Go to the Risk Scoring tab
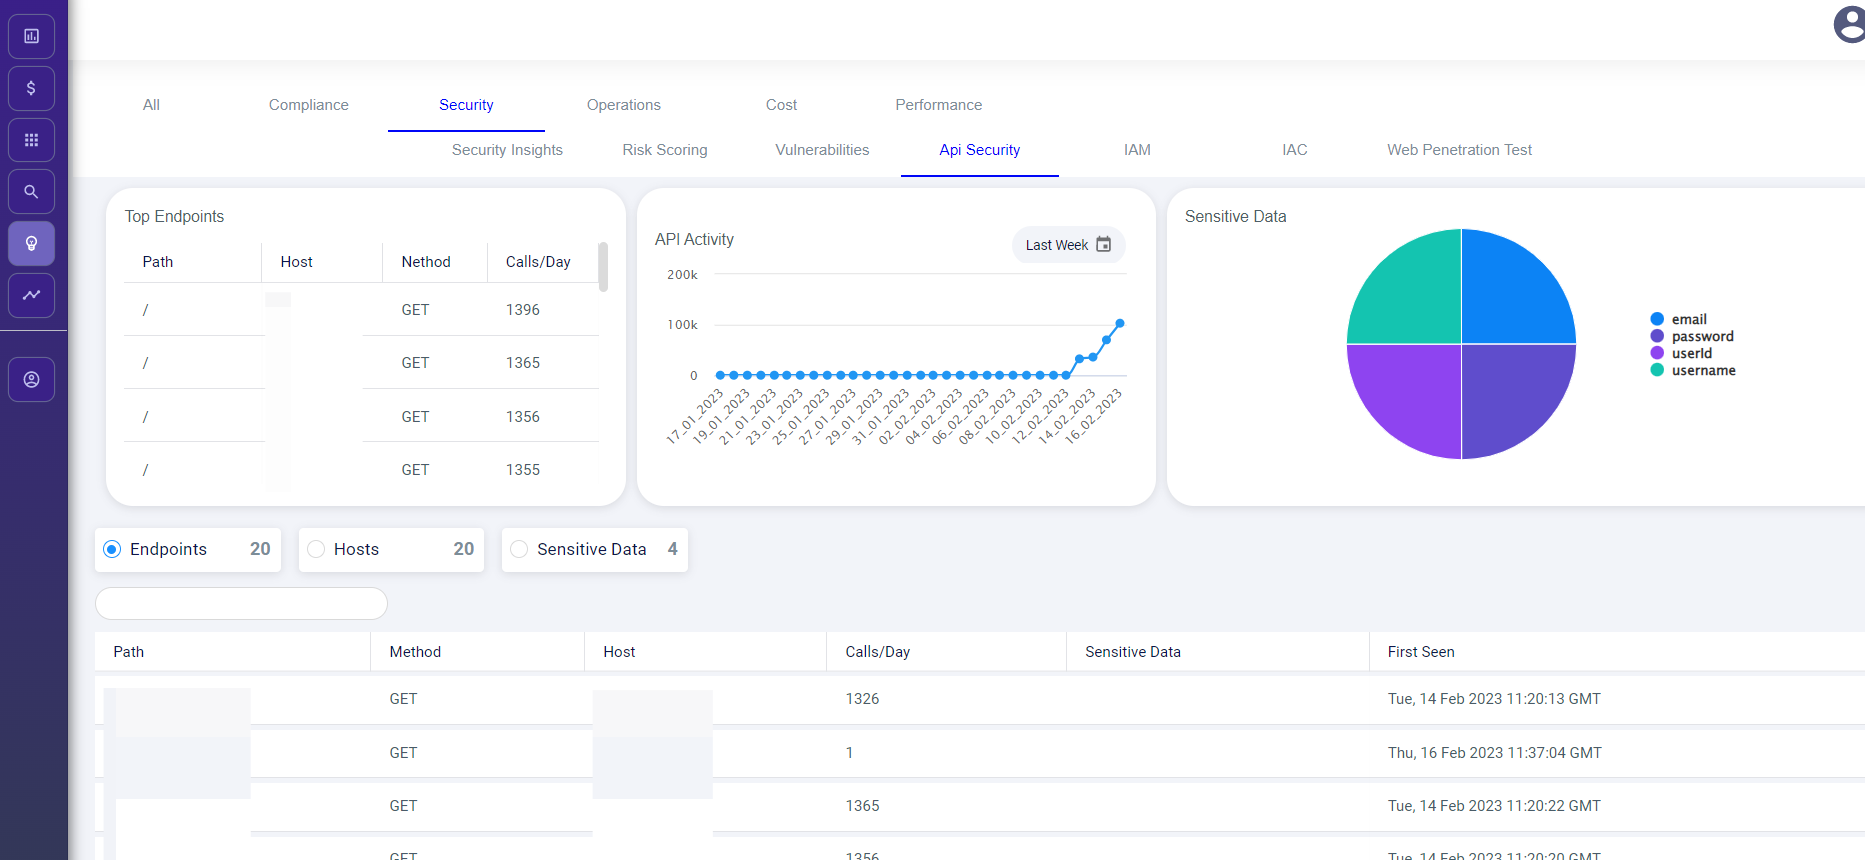This screenshot has width=1865, height=860. [665, 150]
